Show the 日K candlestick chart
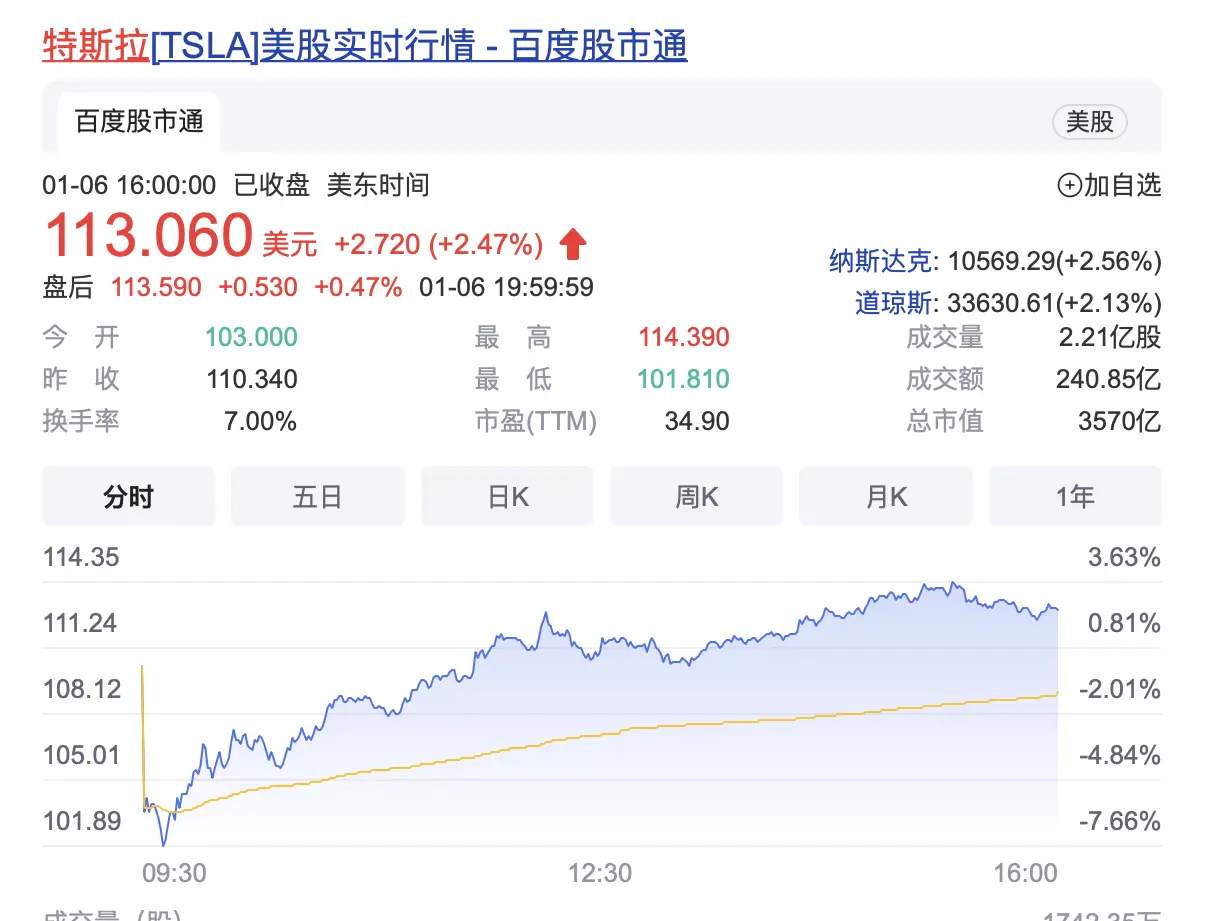 tap(507, 496)
